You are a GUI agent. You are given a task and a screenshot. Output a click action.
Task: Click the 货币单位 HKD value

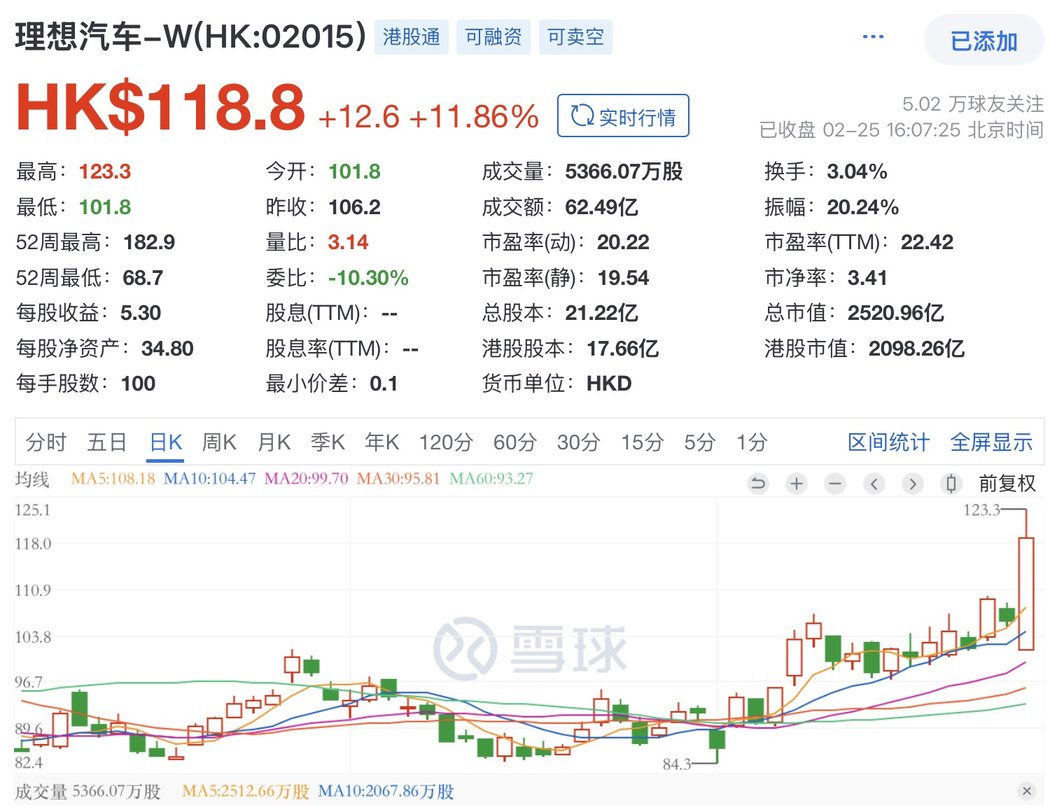609,384
